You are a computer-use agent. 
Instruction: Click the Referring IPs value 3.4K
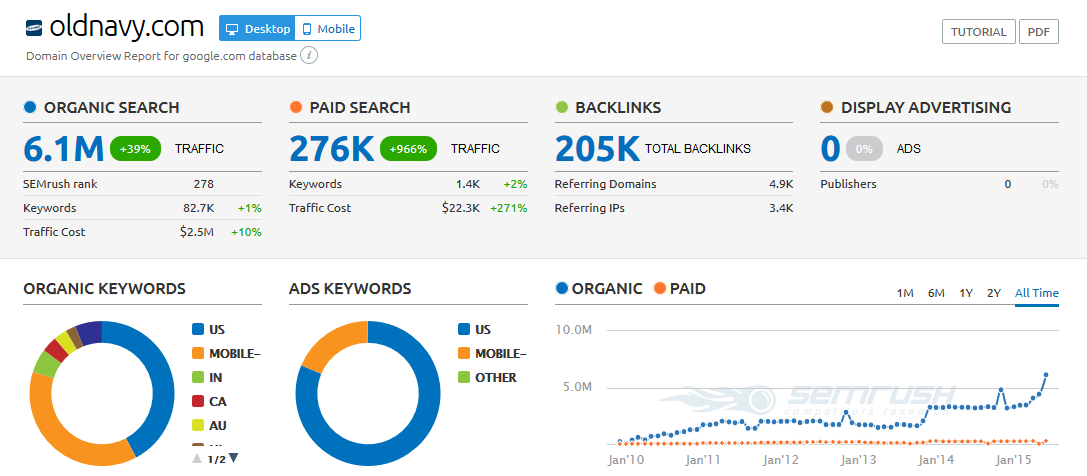tap(781, 208)
